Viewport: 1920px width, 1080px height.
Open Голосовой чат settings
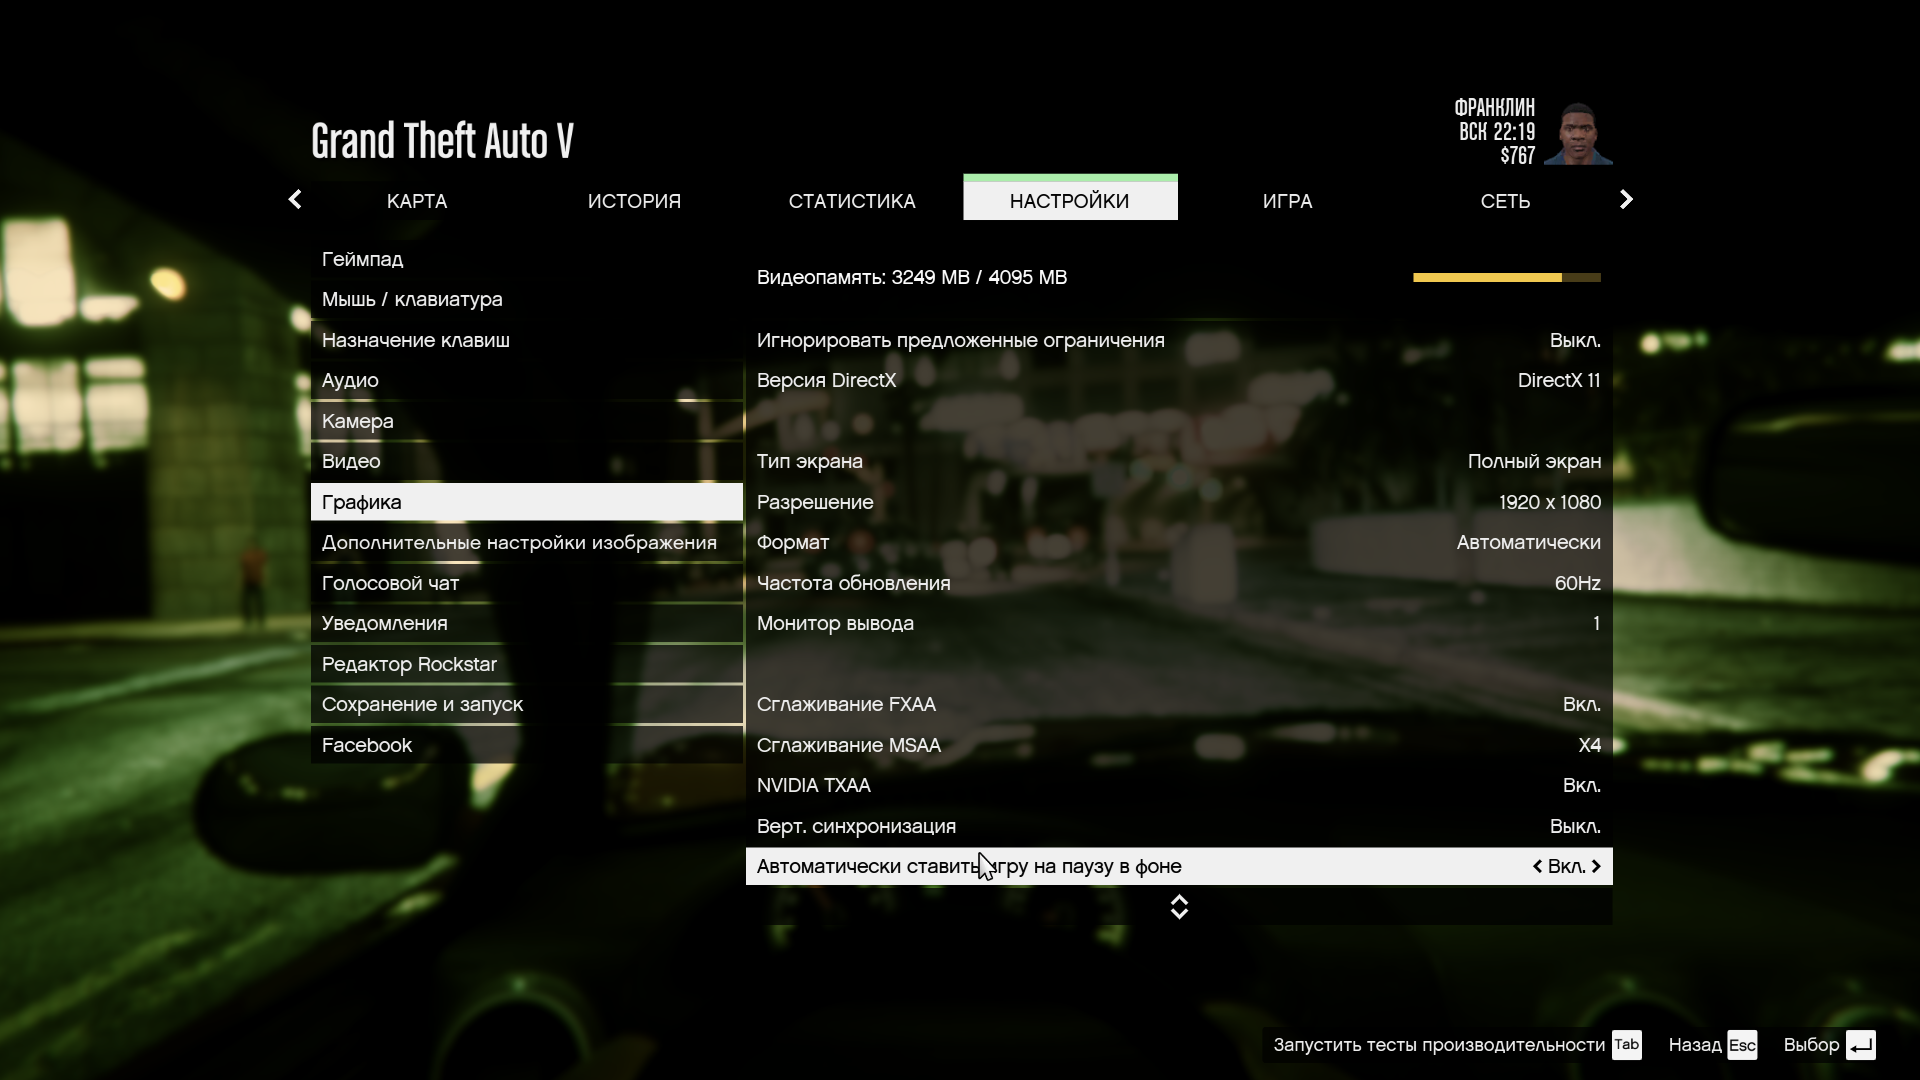point(527,583)
